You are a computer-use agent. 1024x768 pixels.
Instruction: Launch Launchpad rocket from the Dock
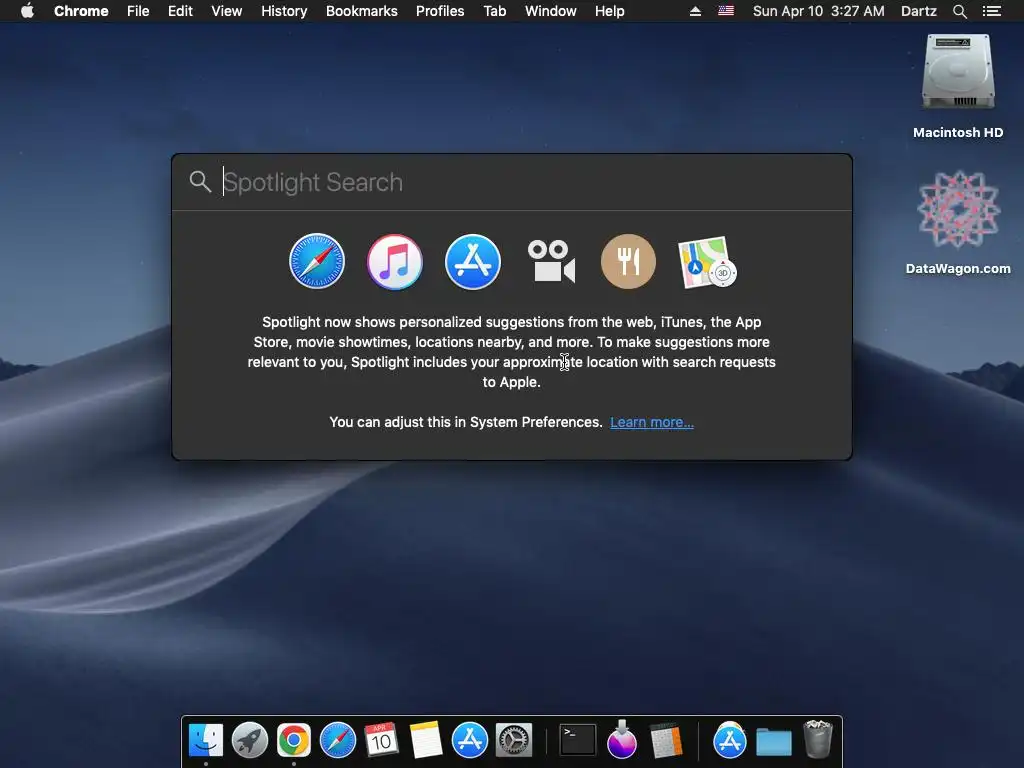point(250,740)
